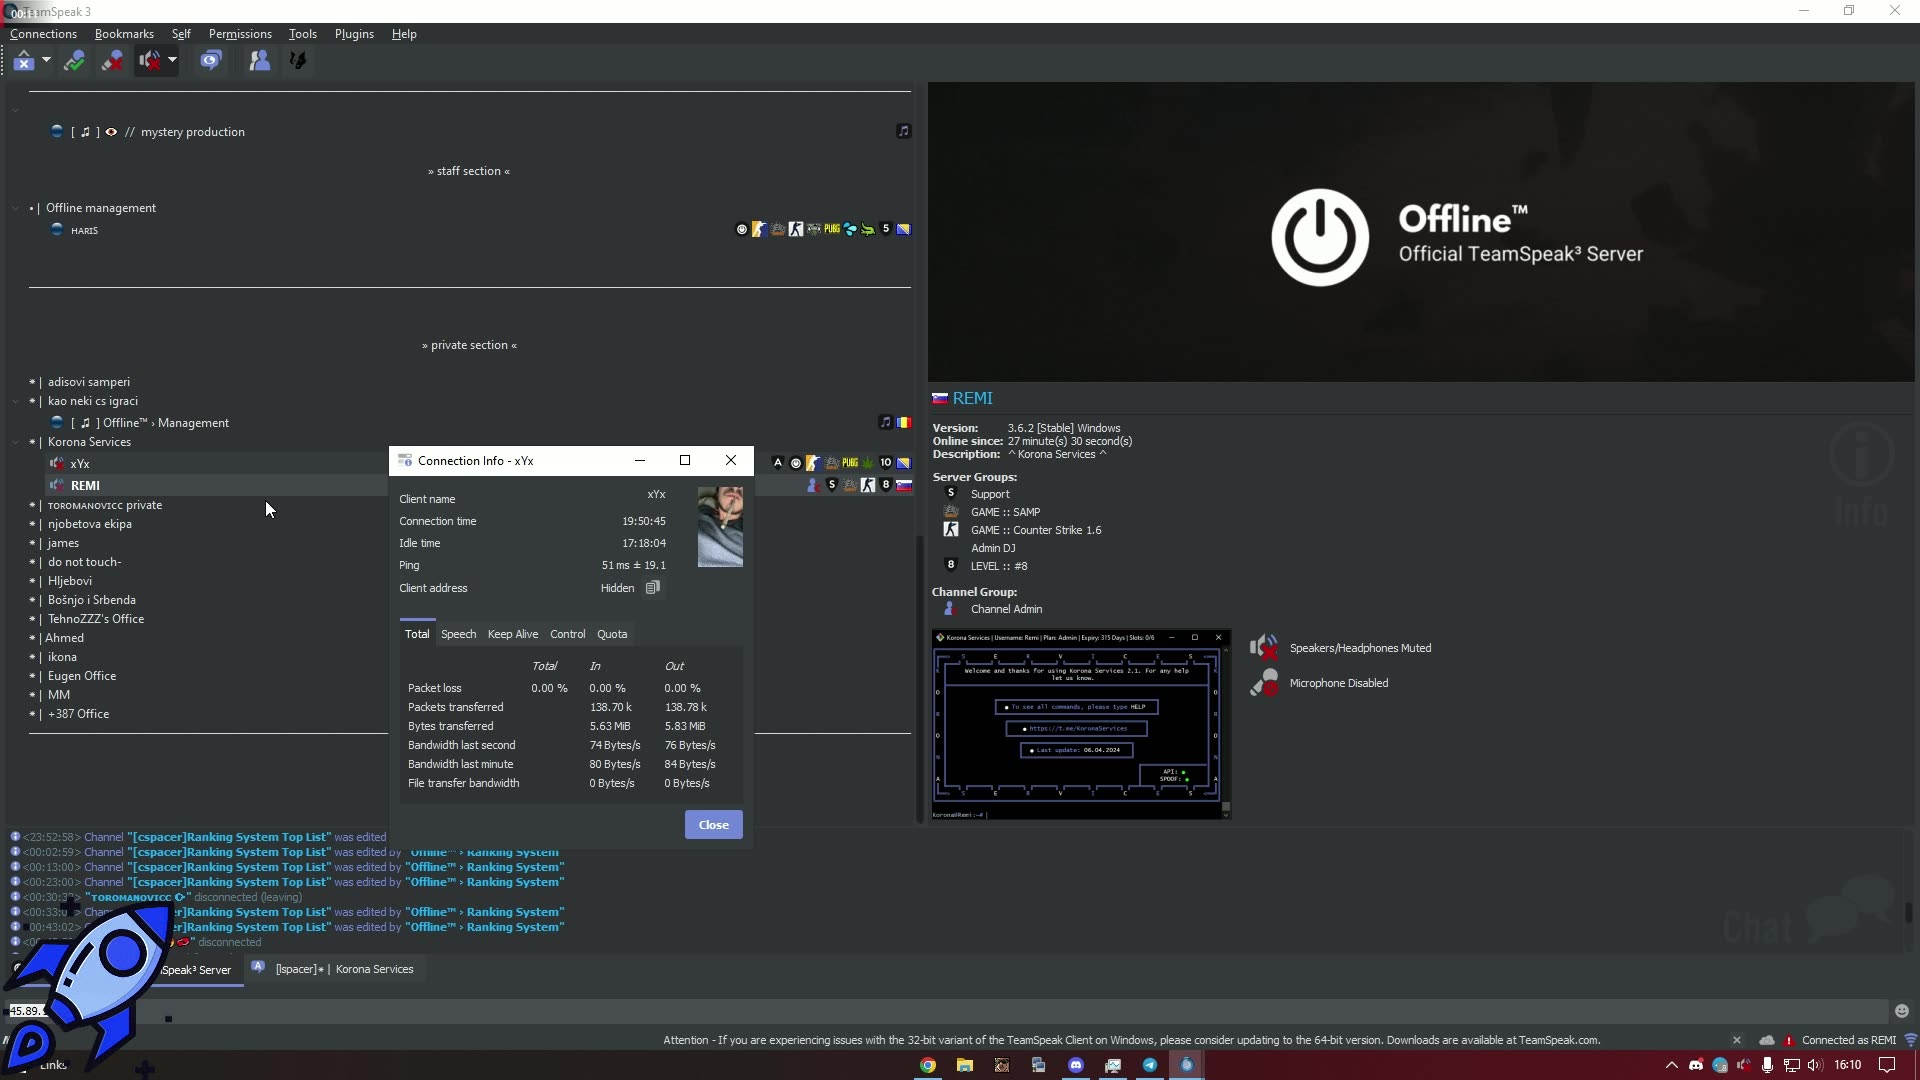Click GAME :: Counter Strike 1.6 group icon
Image resolution: width=1920 pixels, height=1080 pixels.
[950, 529]
